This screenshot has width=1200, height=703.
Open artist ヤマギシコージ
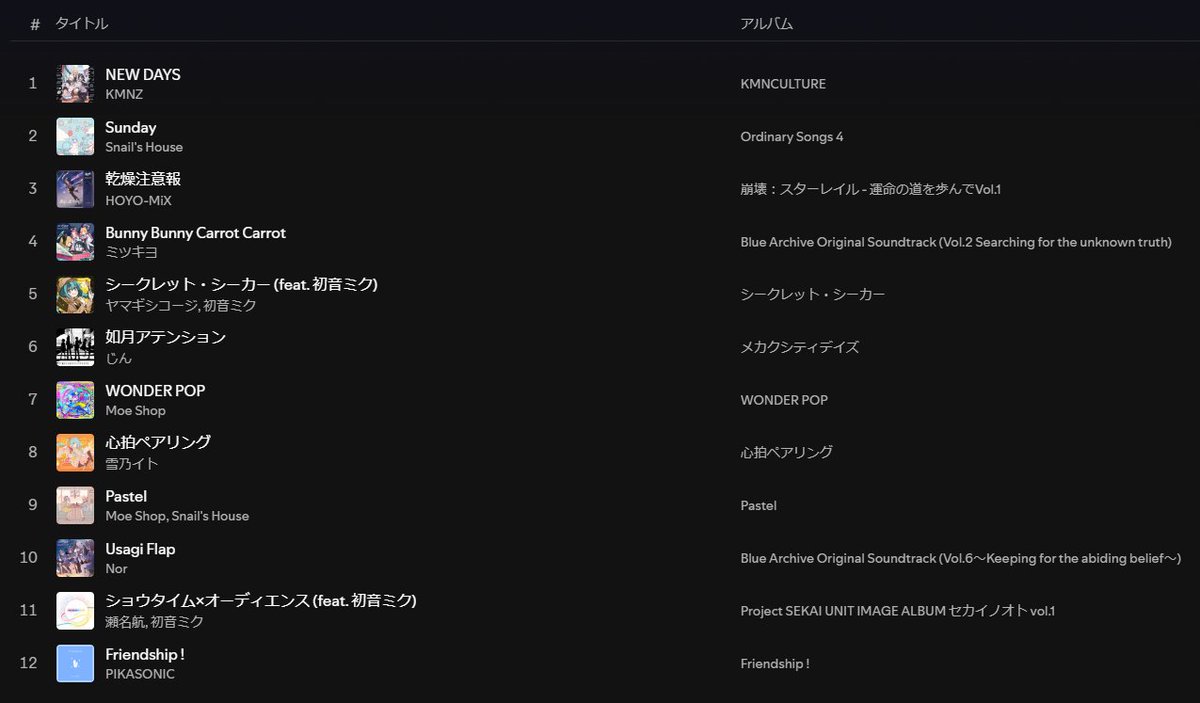[x=151, y=305]
